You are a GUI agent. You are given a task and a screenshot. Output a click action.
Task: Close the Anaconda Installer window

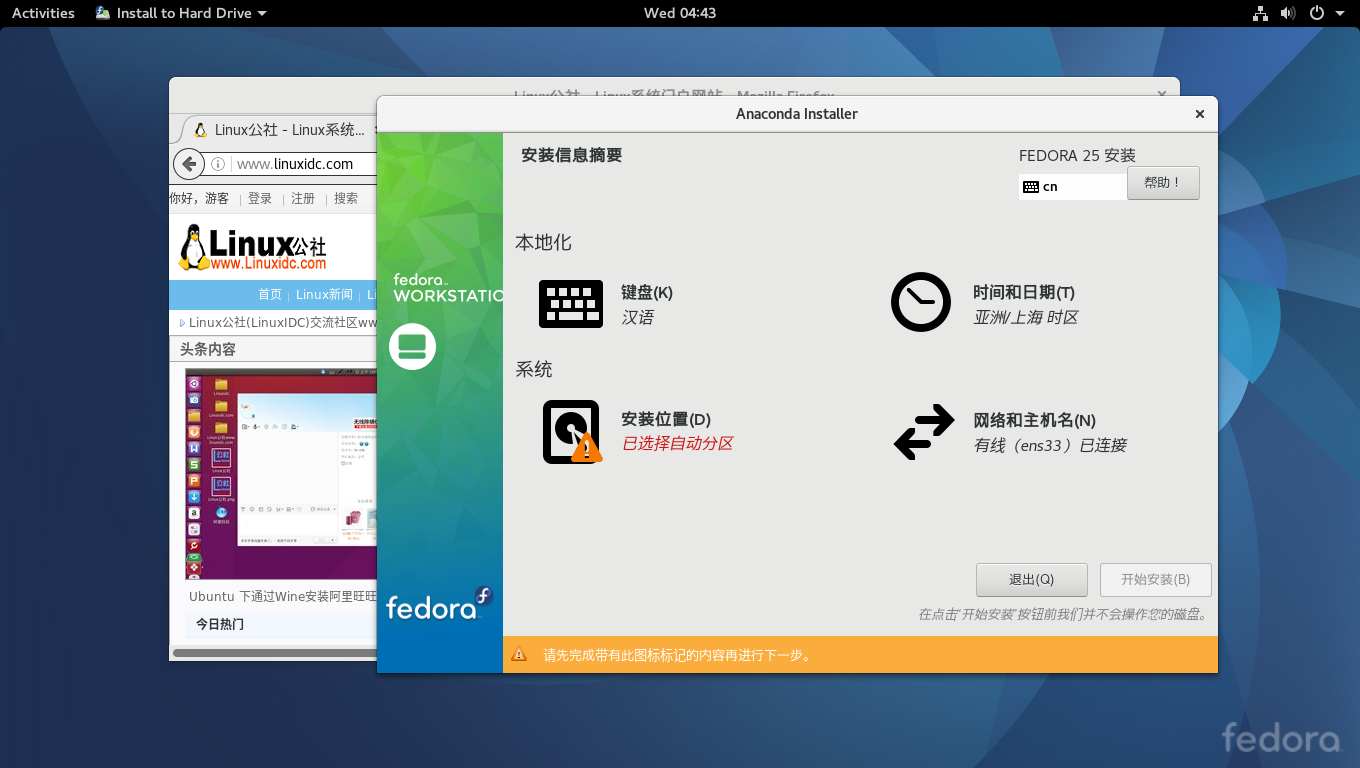[x=1199, y=114]
